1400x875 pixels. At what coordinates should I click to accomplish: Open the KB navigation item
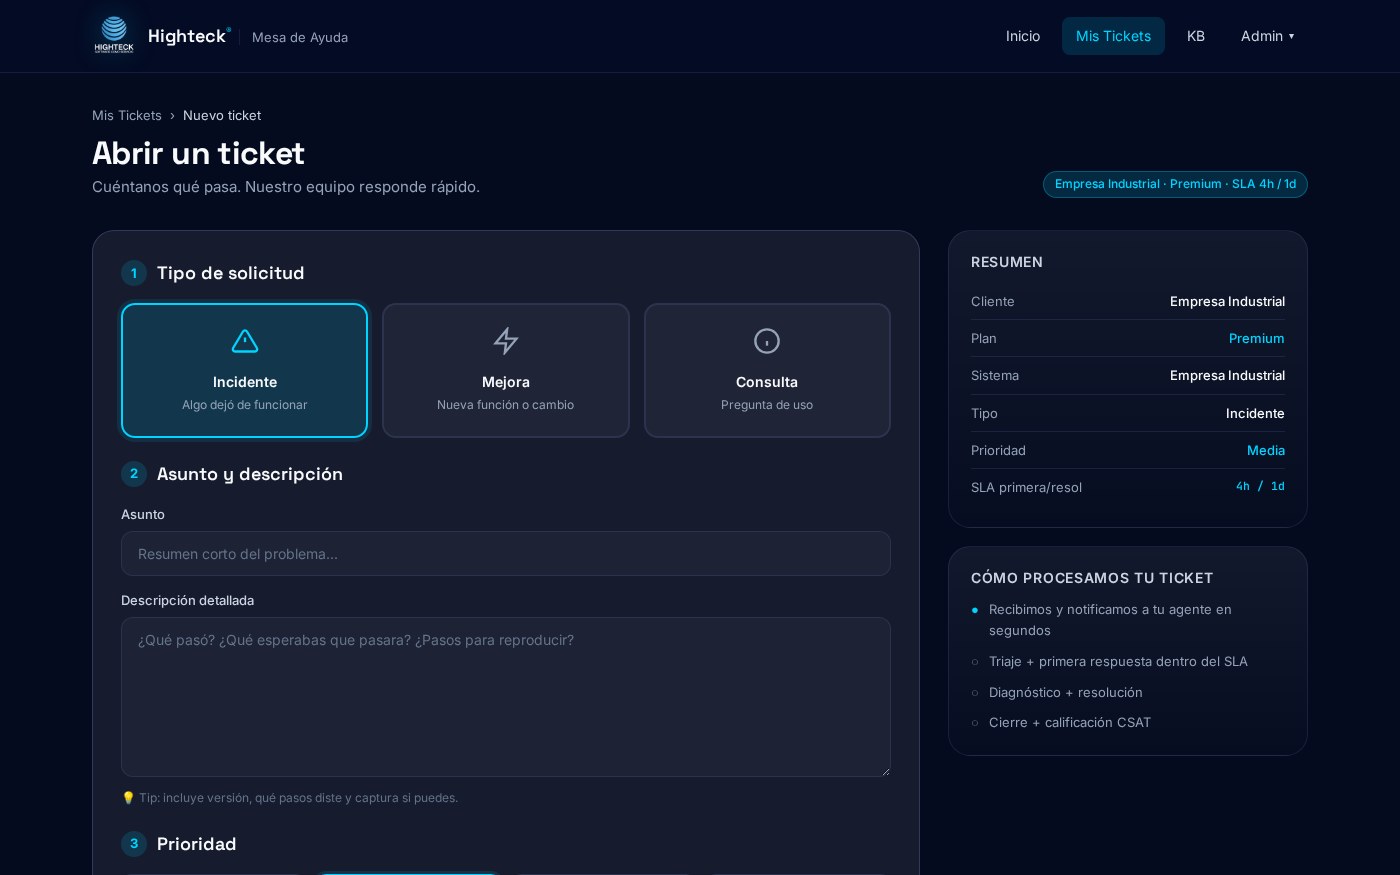(1196, 36)
